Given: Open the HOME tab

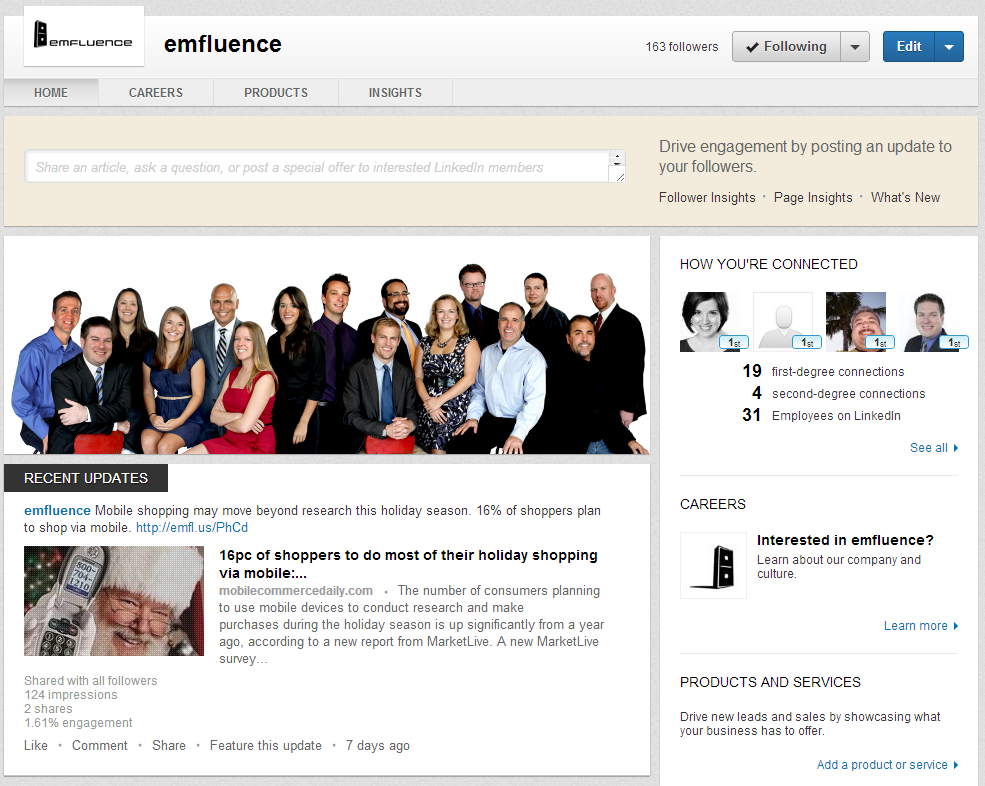Looking at the screenshot, I should 51,92.
